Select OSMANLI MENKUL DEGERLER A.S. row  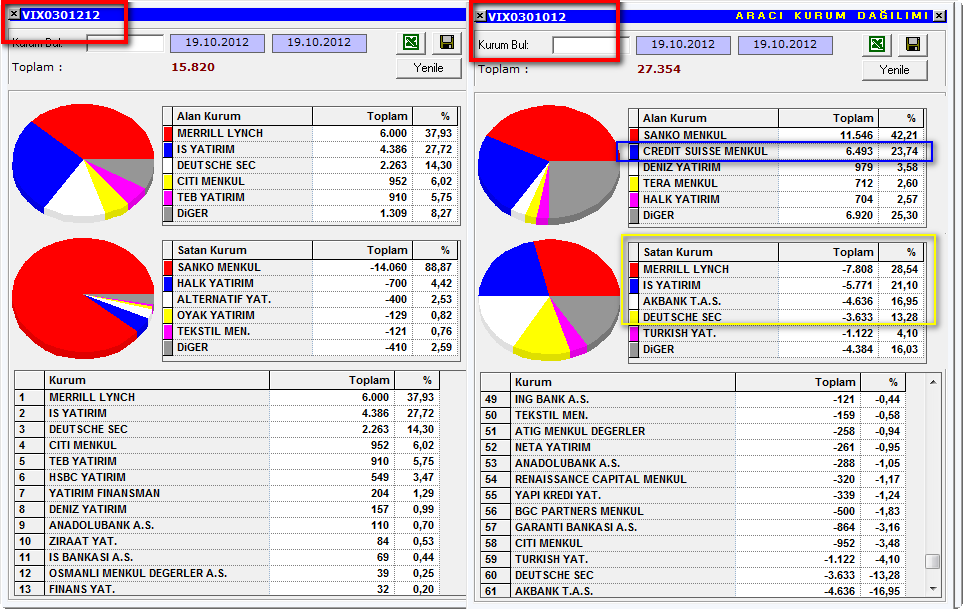click(227, 573)
